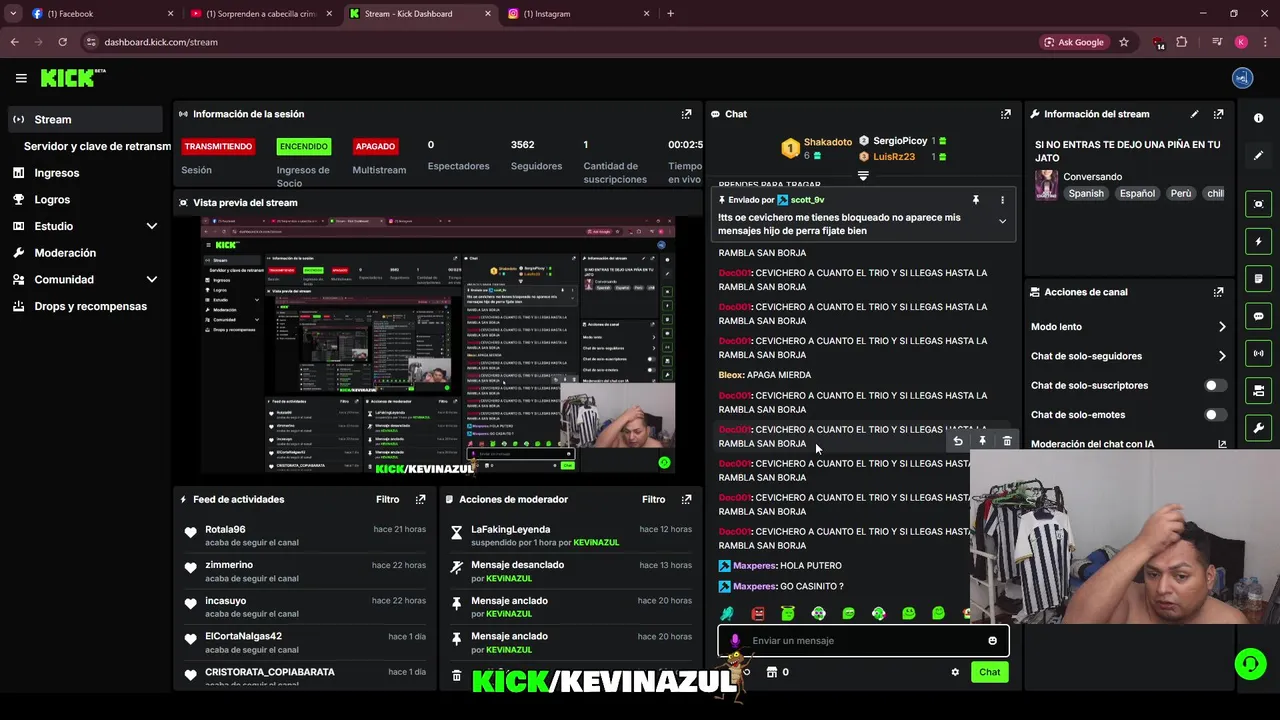
Task: Open Modo lento options arrow
Action: click(1221, 327)
